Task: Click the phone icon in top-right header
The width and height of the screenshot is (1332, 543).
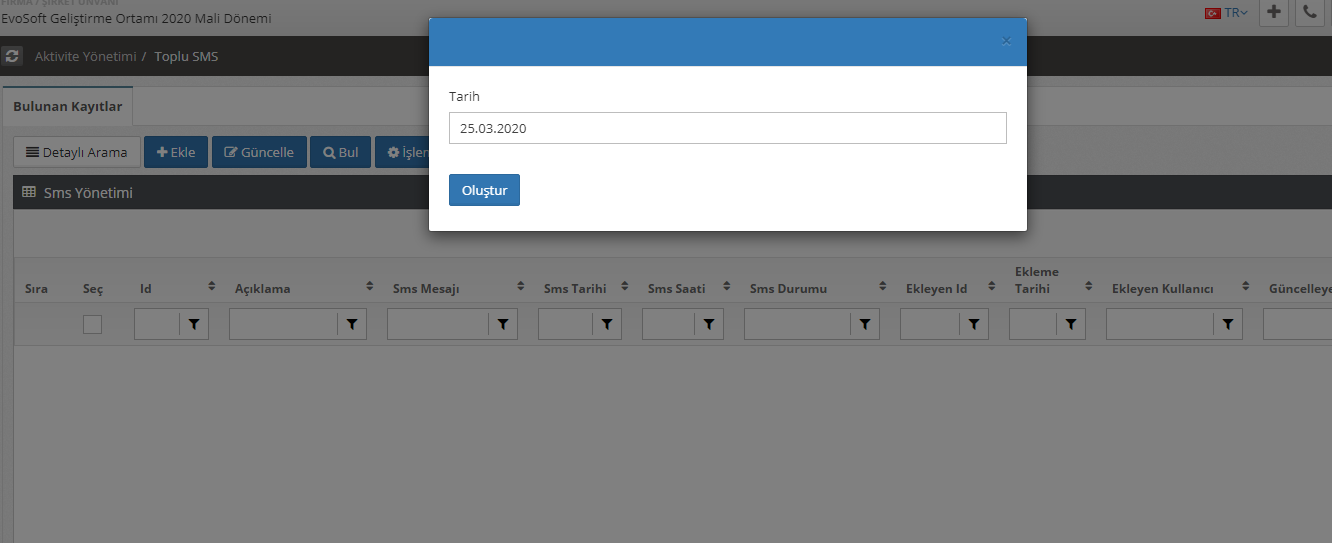Action: [1310, 13]
